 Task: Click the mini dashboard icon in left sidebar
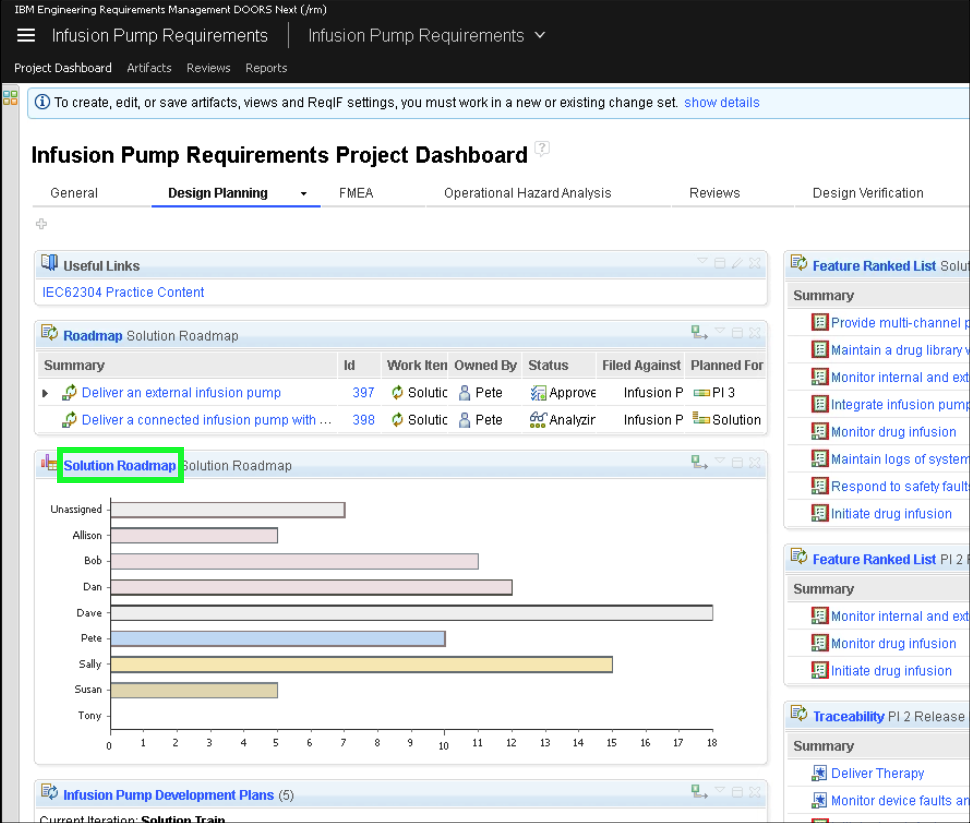10,98
